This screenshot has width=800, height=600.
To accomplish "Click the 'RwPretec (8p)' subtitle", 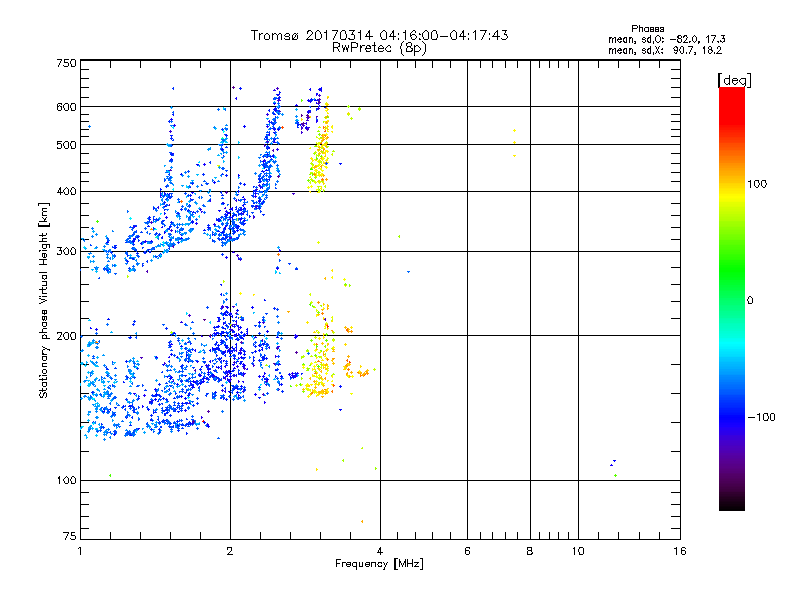I will point(379,48).
